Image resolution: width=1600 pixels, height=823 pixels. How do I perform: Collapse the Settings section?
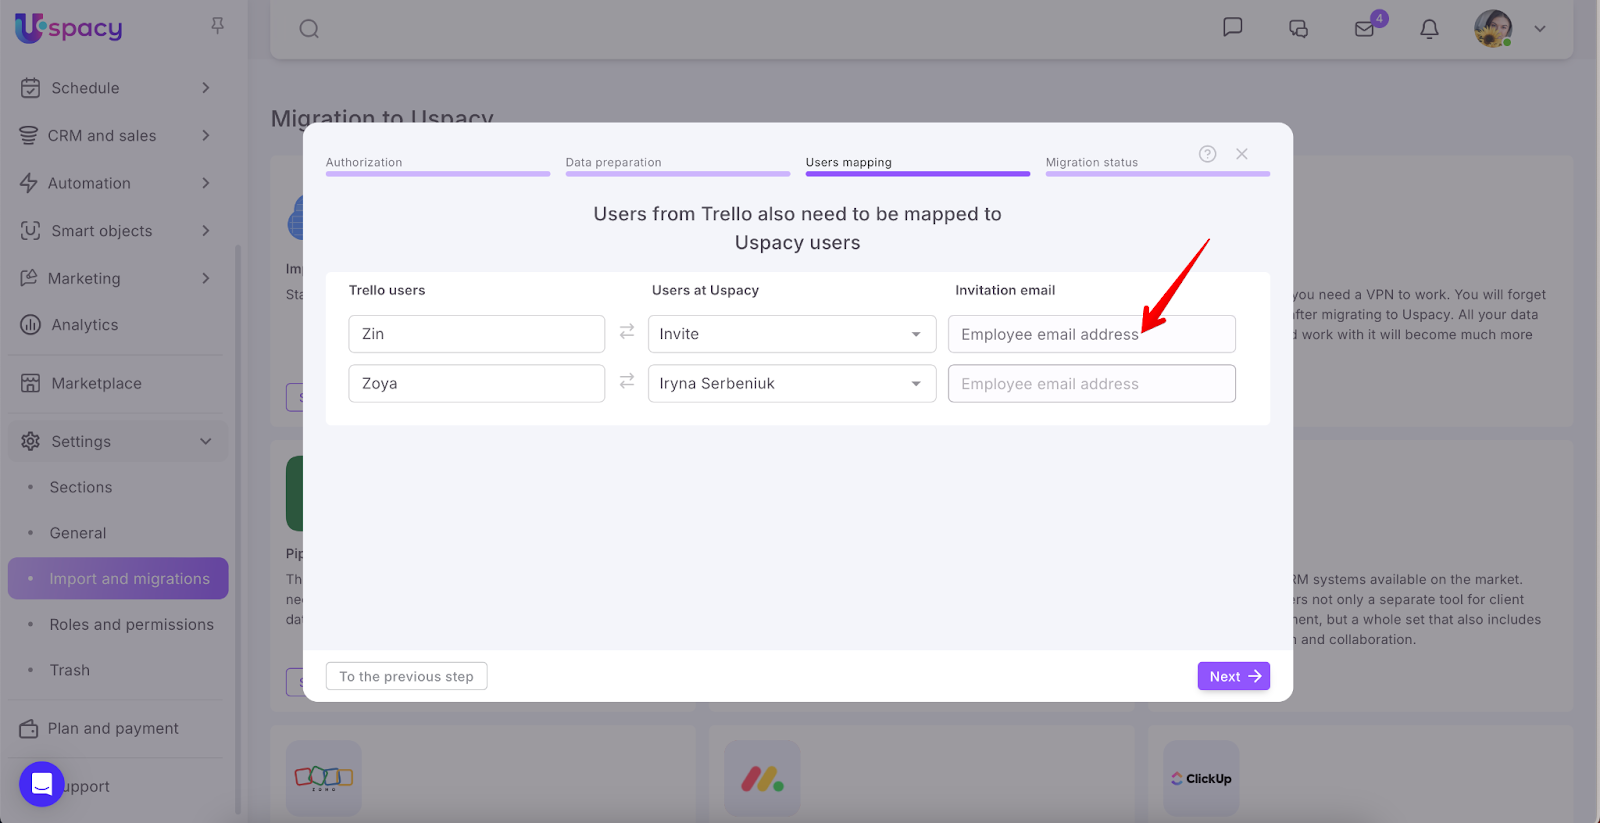coord(205,441)
